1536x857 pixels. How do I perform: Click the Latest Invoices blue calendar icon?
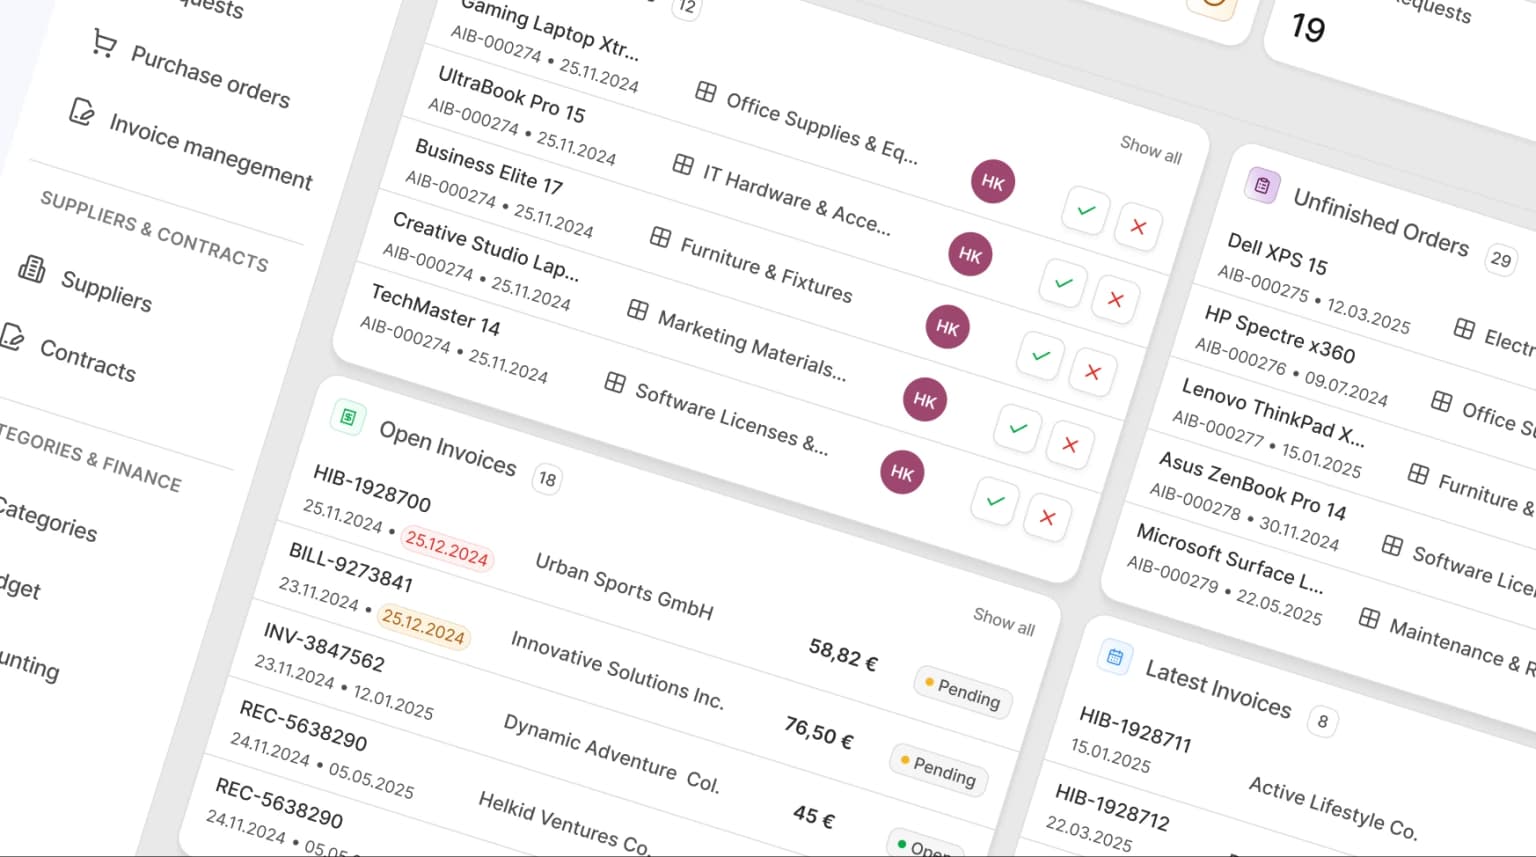tap(1114, 657)
